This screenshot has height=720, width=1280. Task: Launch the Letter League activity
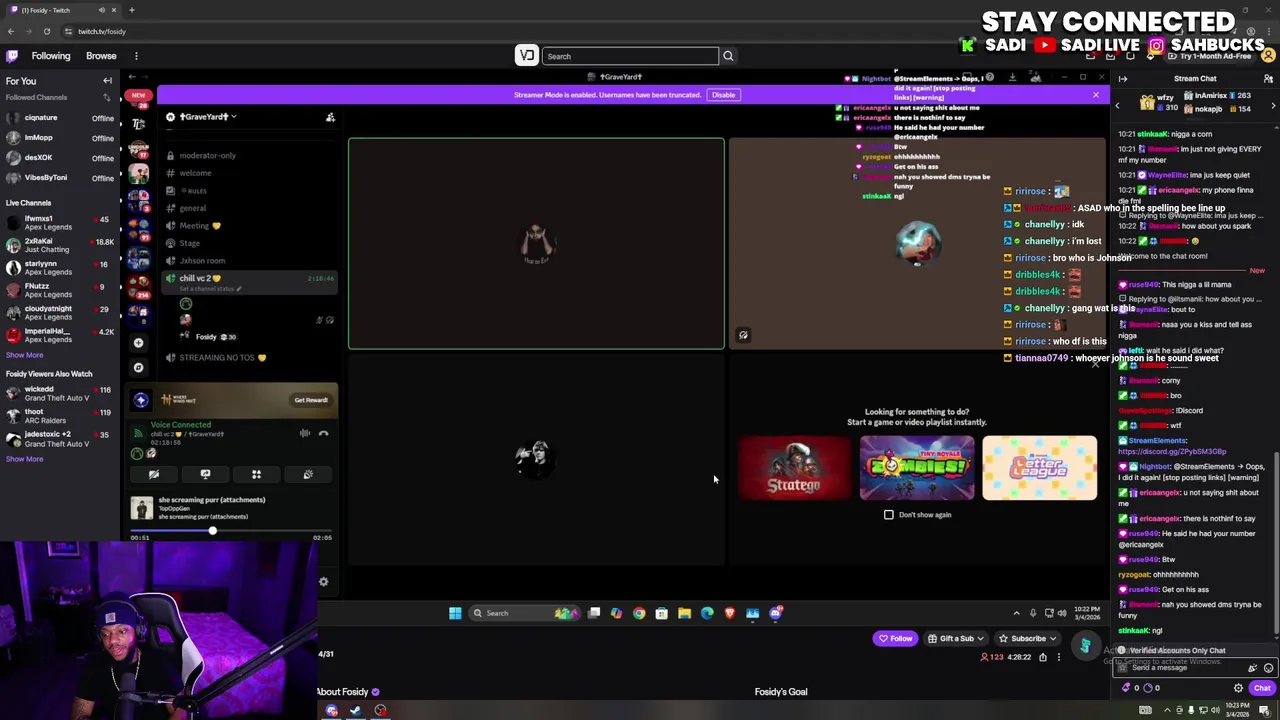pos(1039,468)
